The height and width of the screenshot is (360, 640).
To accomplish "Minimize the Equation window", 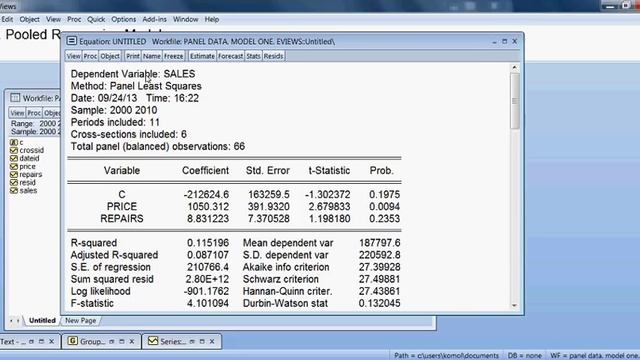I will tap(494, 41).
